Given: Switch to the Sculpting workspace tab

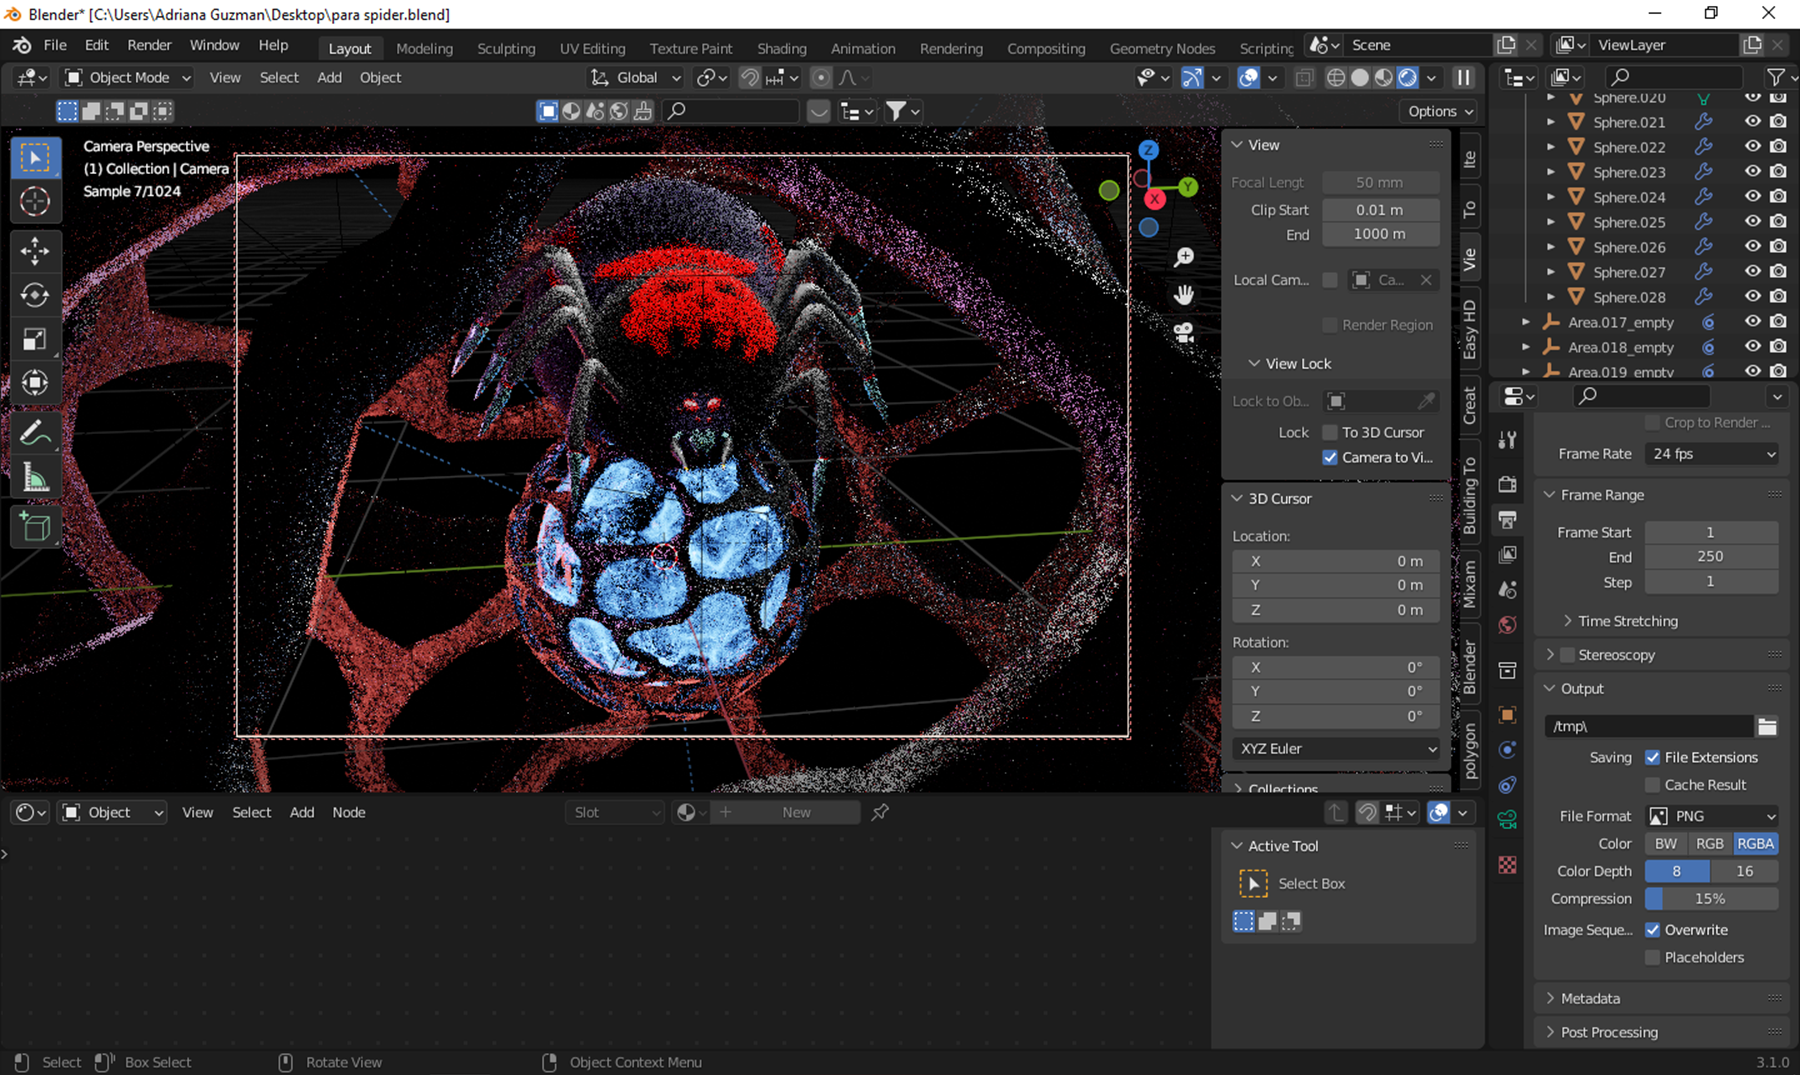Looking at the screenshot, I should [x=506, y=48].
